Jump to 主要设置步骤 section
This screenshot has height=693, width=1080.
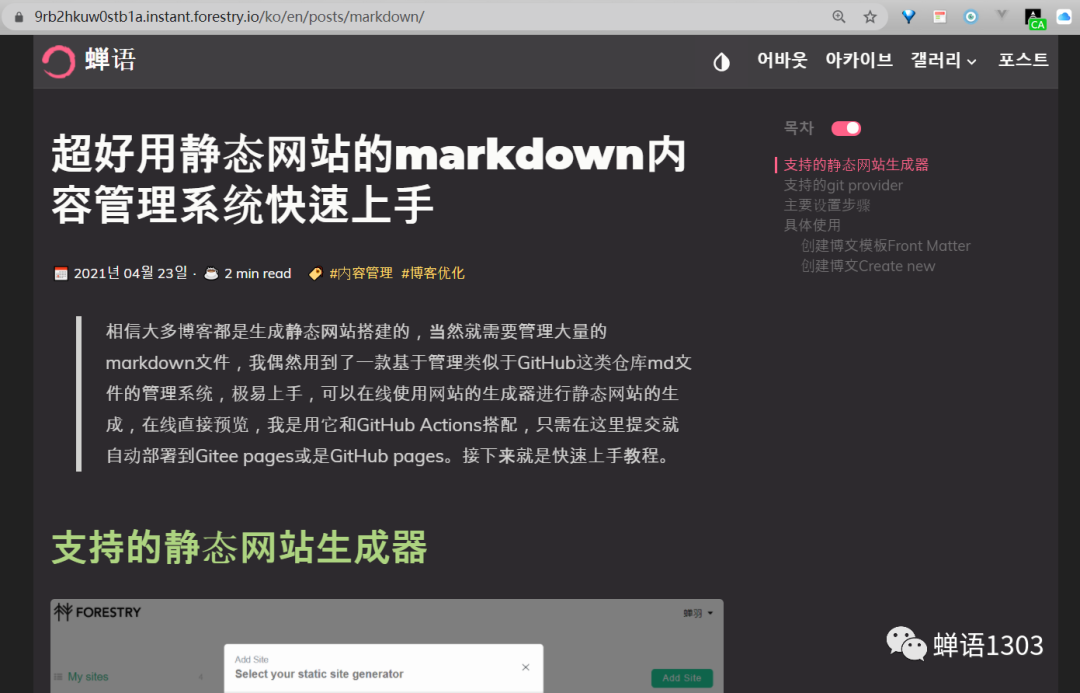tap(827, 205)
